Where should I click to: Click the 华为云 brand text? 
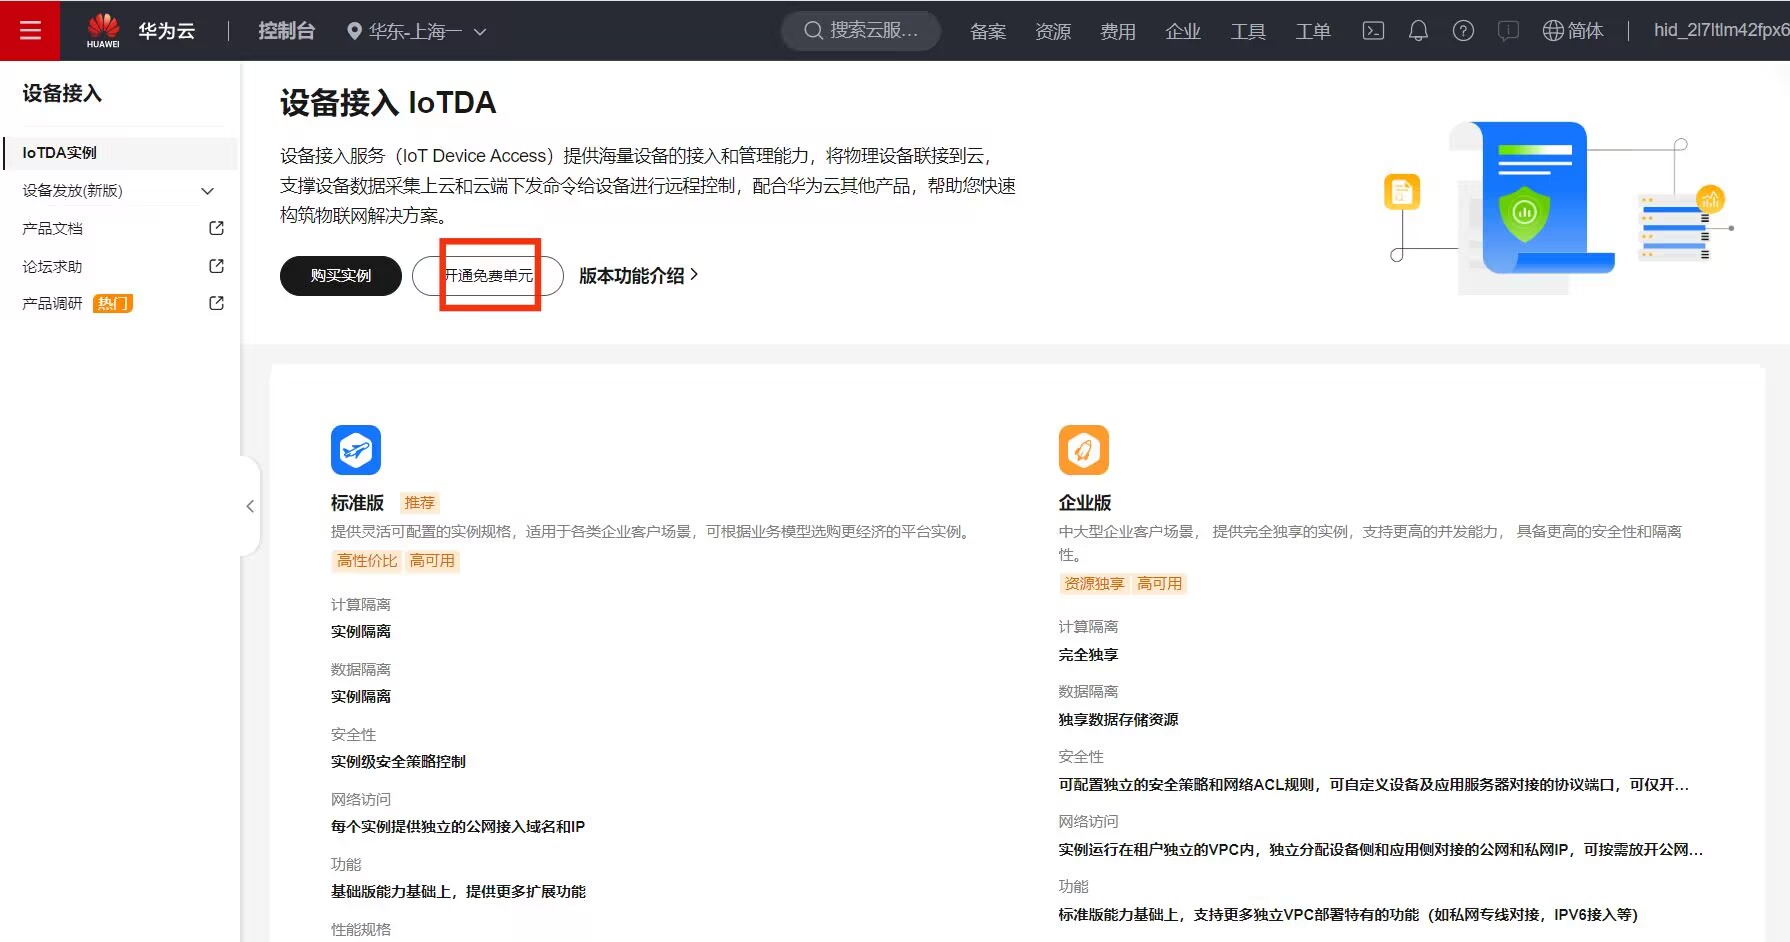point(166,31)
